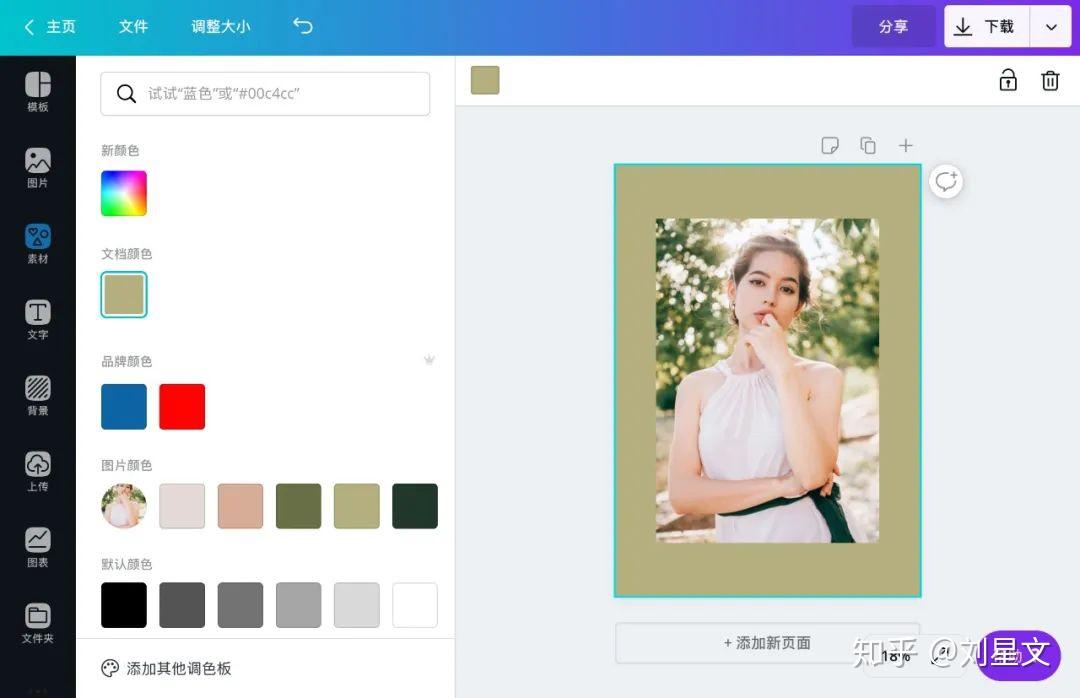Screen dimensions: 1080x698
Task: Select the olive 文档颜色 document color swatch
Action: (123, 294)
